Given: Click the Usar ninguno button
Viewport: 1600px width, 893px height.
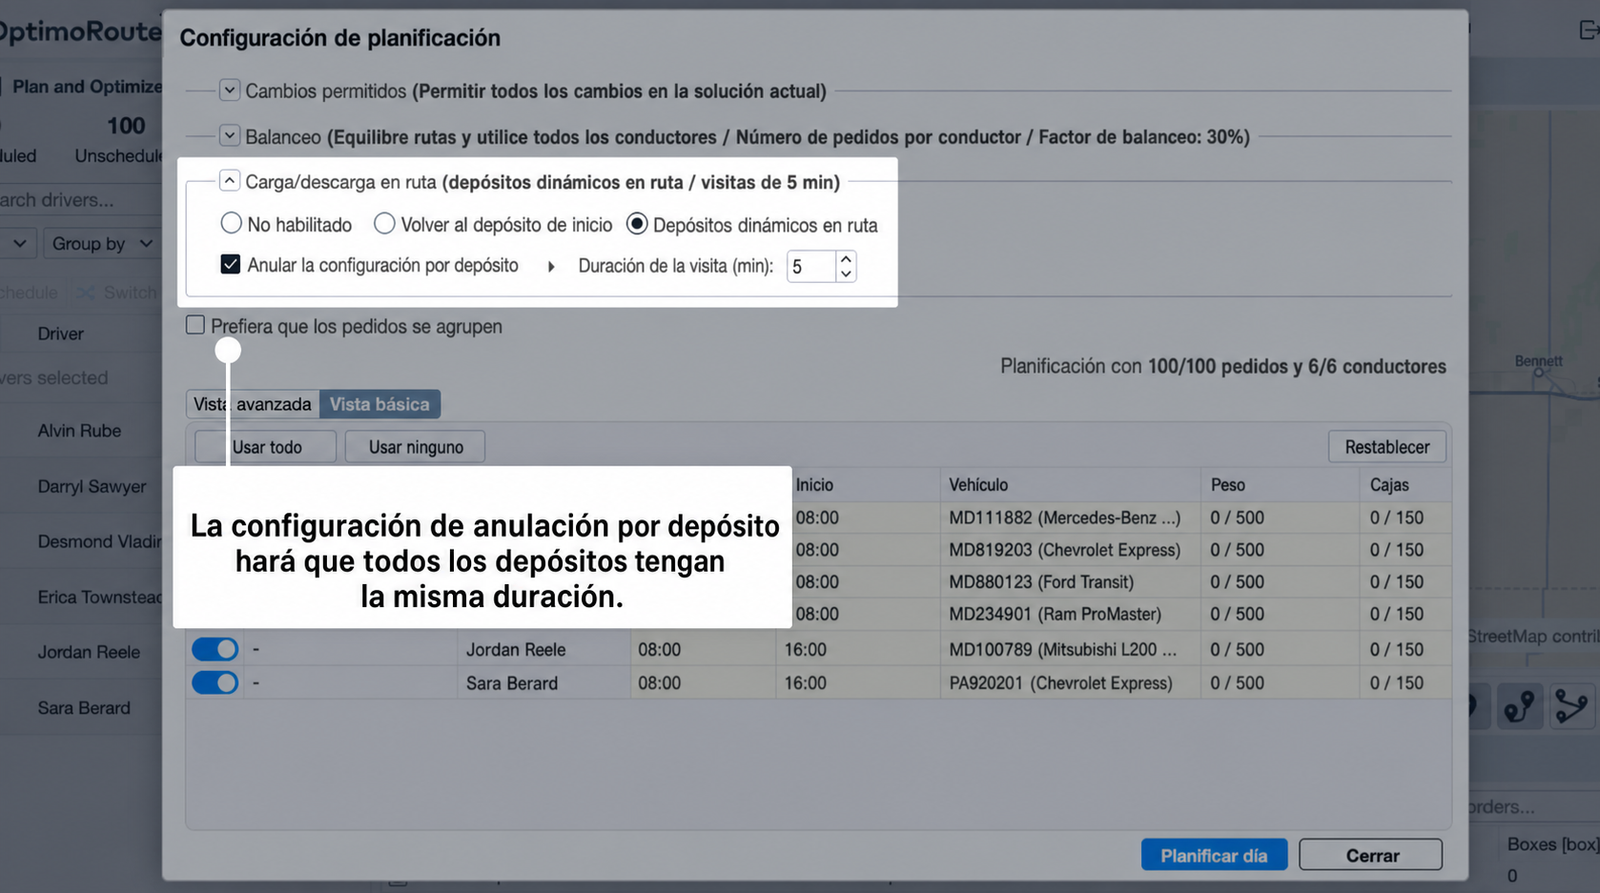Looking at the screenshot, I should [415, 447].
